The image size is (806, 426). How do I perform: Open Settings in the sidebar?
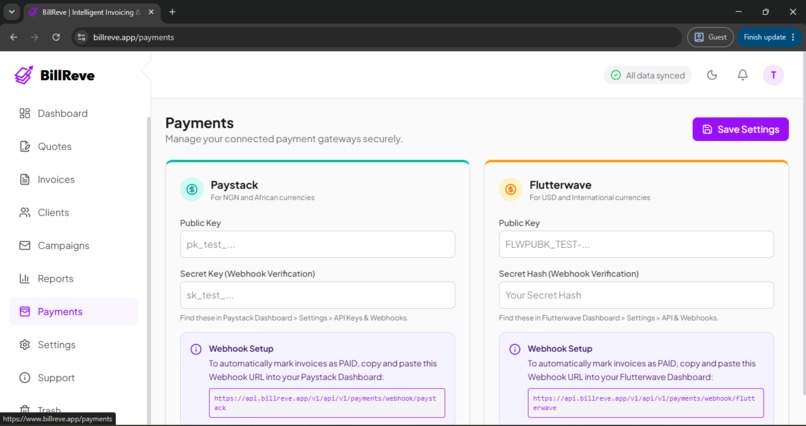click(73, 345)
